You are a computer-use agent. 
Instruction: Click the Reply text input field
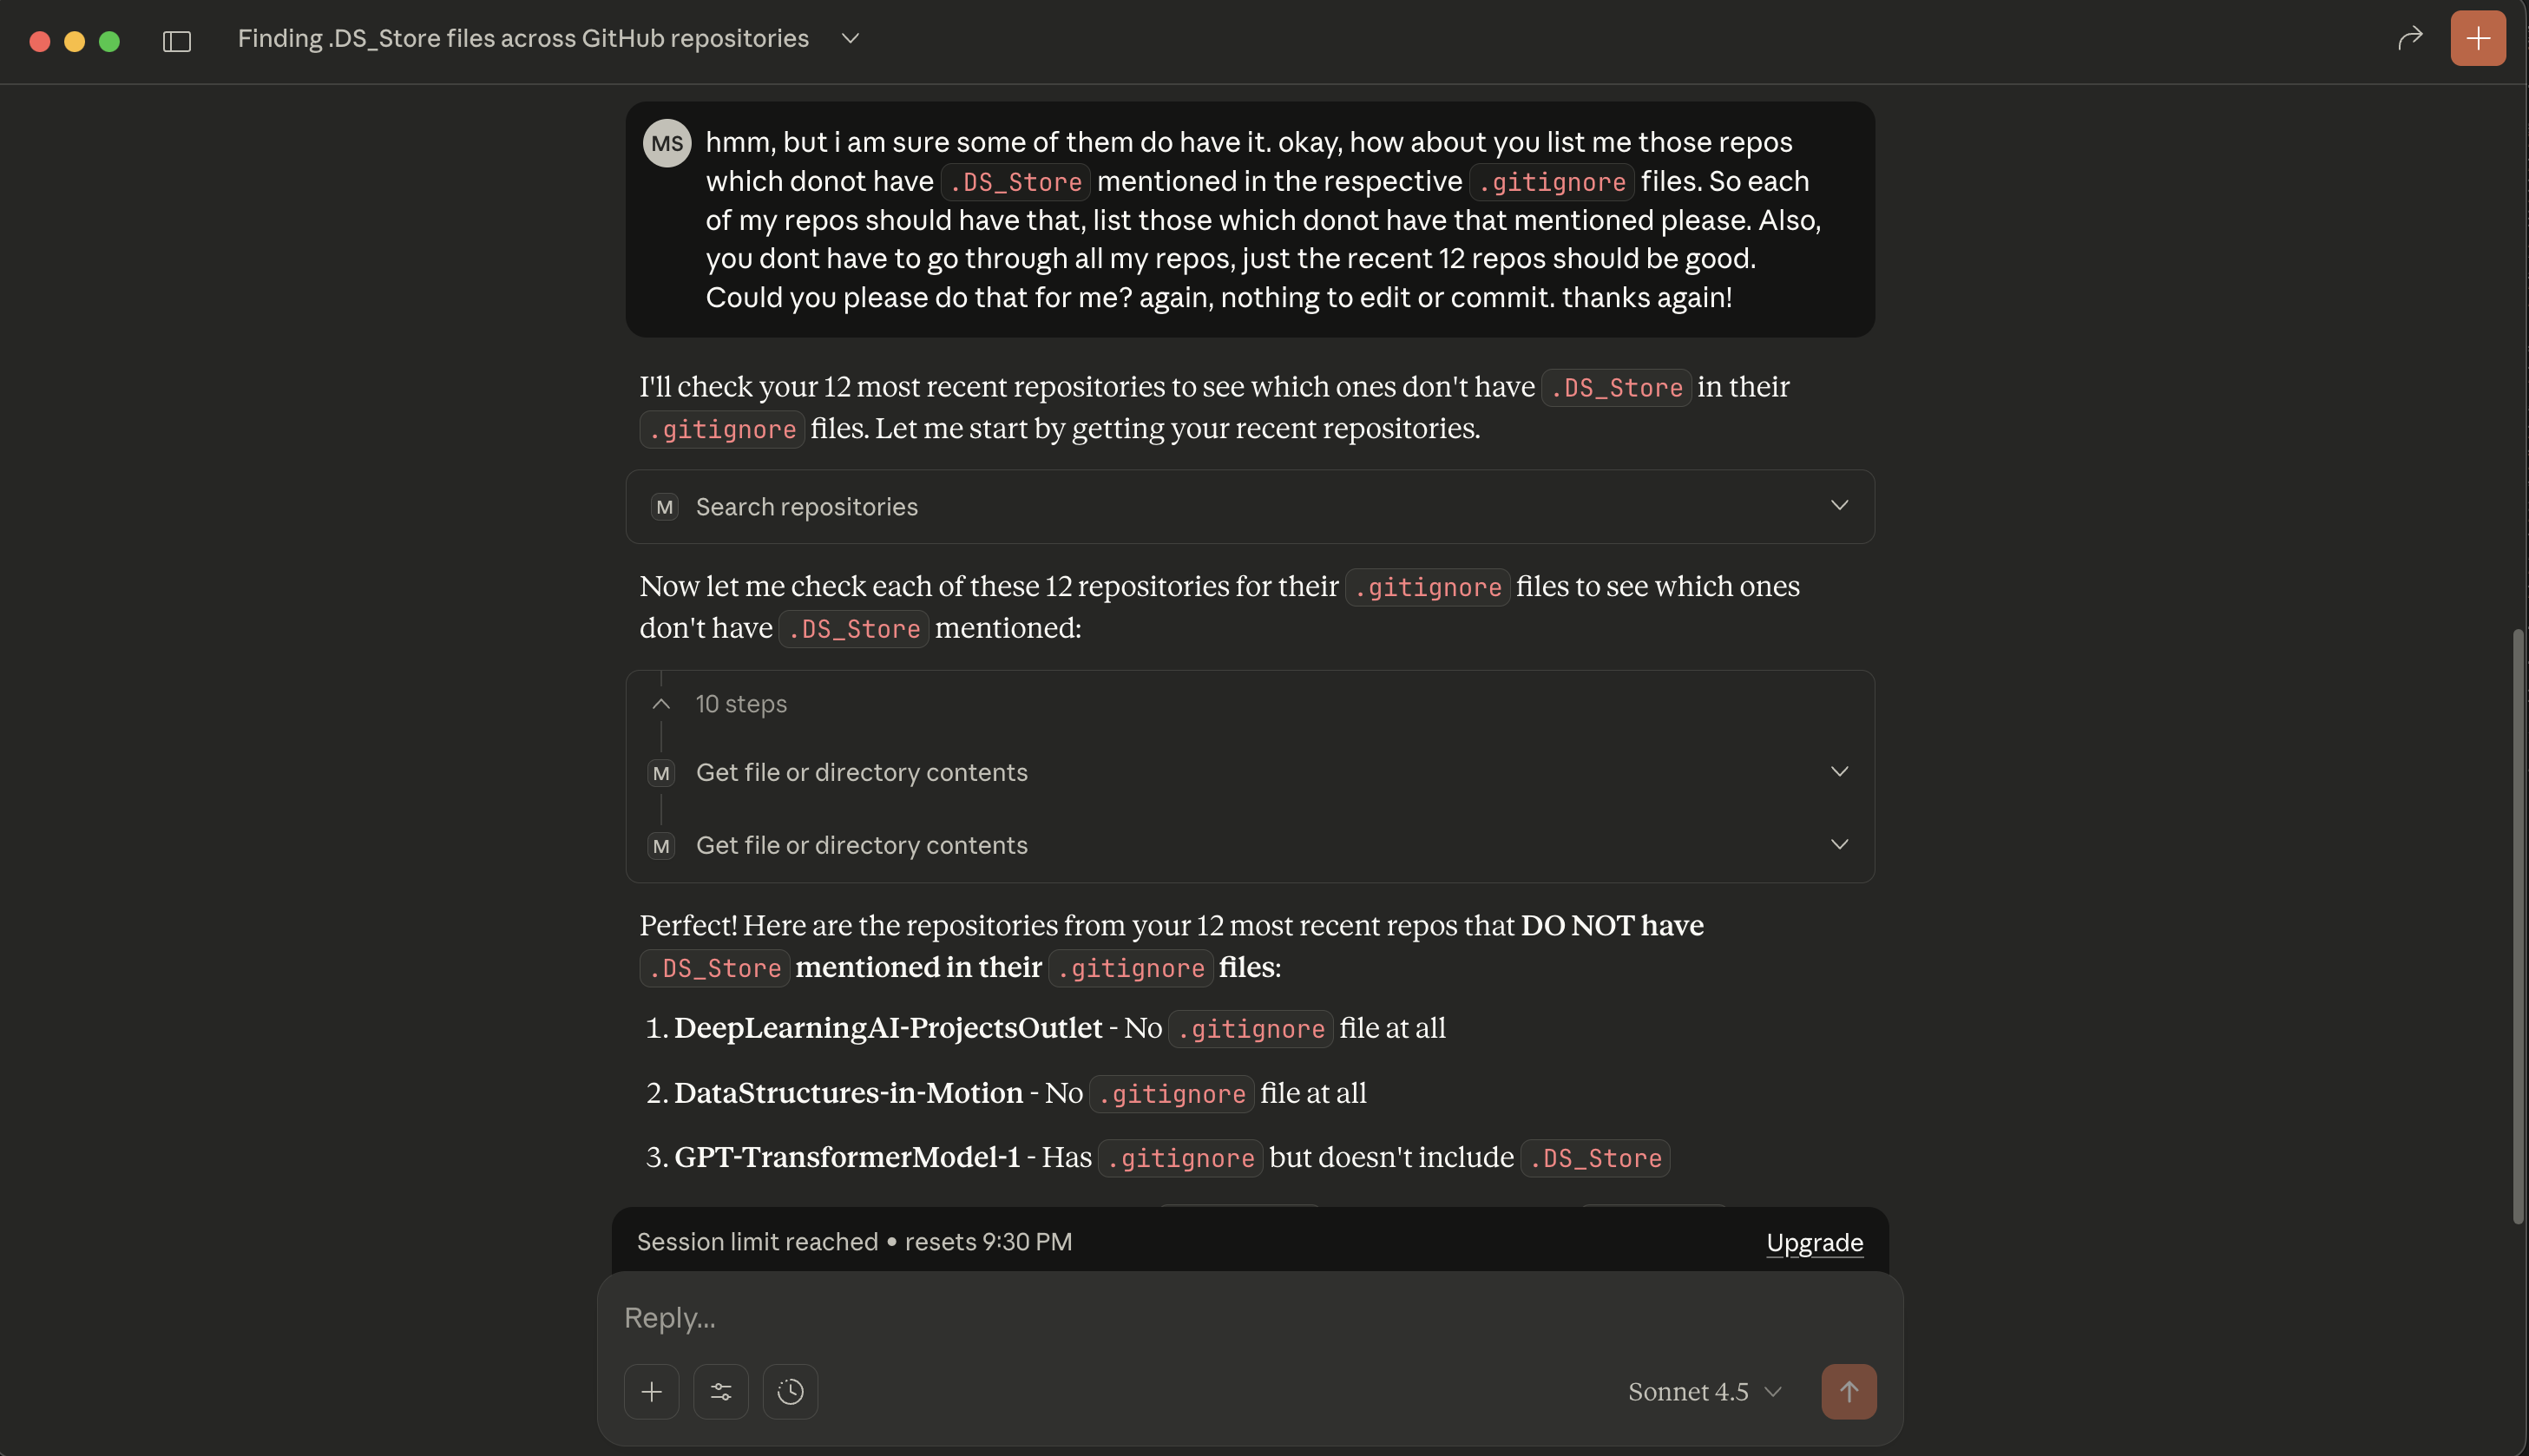1200,1318
